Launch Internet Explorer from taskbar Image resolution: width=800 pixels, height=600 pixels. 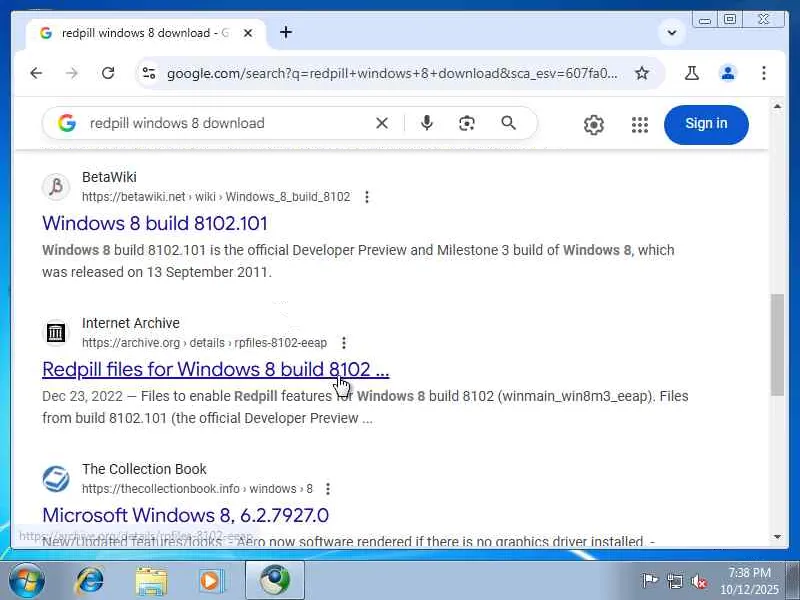click(90, 581)
